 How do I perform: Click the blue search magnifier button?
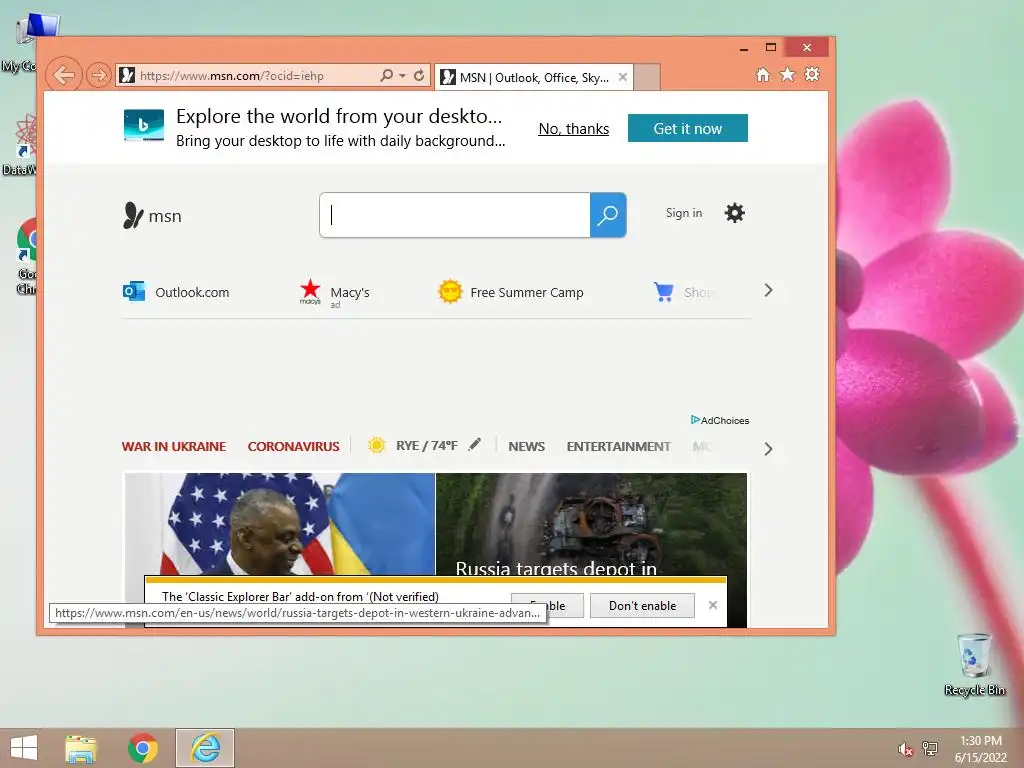tap(608, 215)
